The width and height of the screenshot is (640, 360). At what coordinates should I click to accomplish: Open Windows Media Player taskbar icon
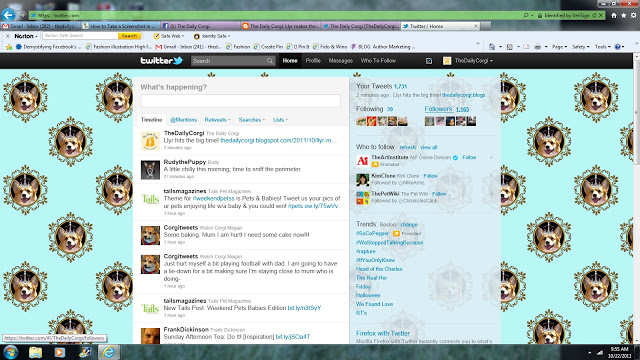[60, 352]
